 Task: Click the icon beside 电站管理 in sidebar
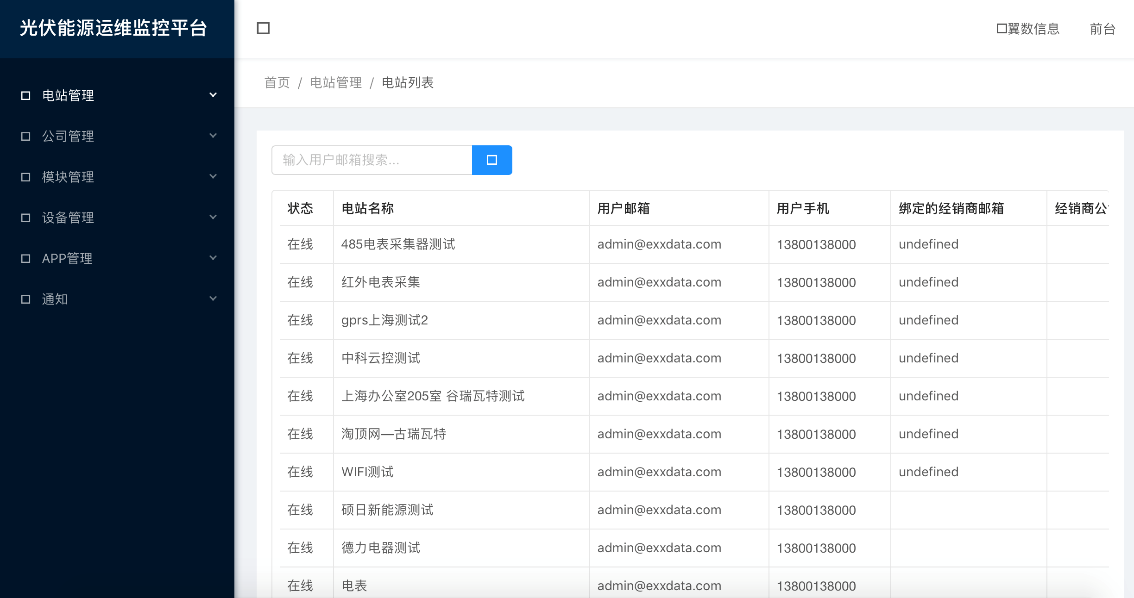26,96
